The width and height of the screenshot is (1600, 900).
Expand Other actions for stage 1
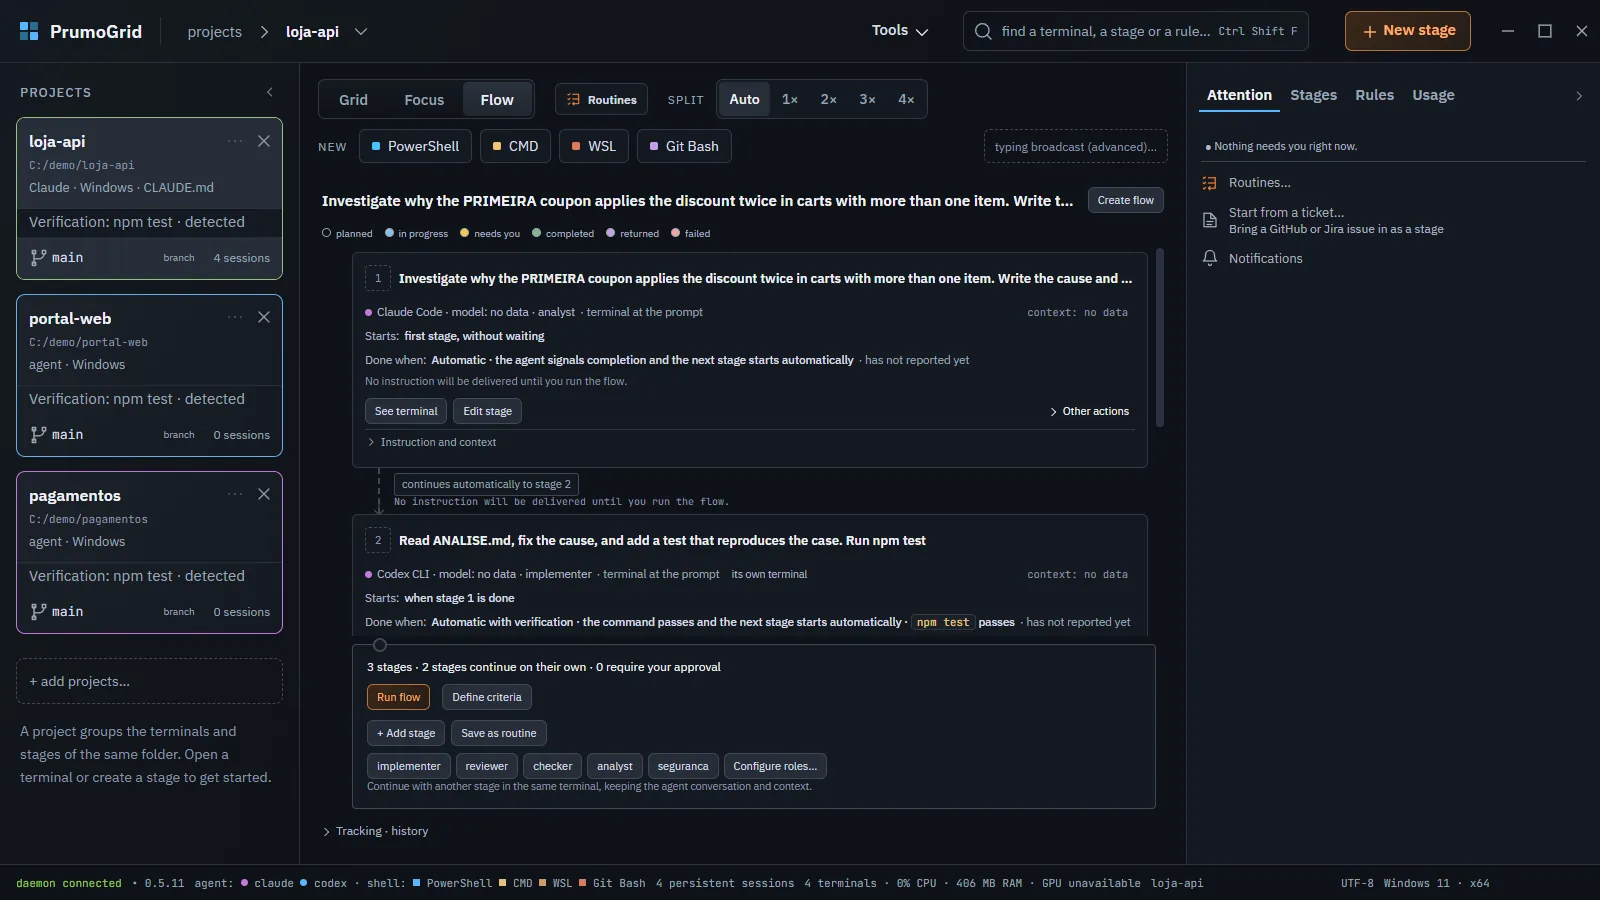1089,412
